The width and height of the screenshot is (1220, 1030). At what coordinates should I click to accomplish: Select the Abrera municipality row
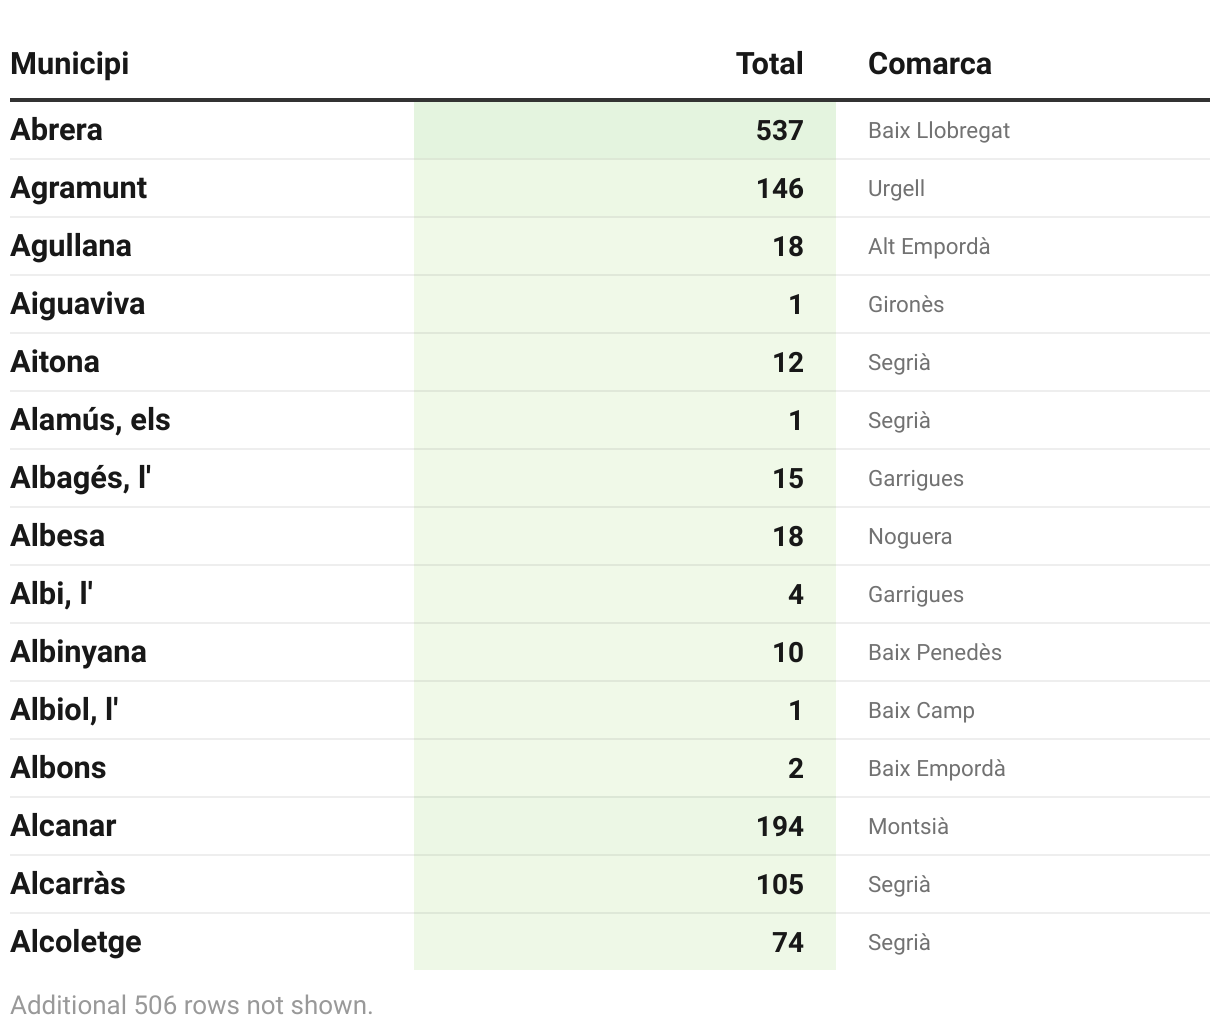point(610,130)
